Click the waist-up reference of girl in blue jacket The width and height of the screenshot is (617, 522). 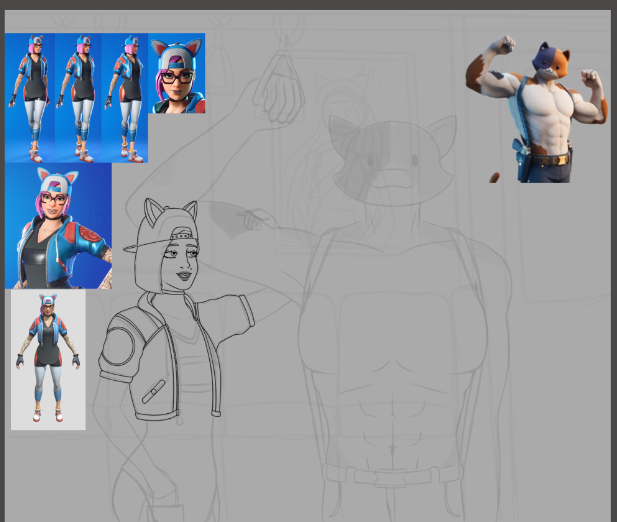pyautogui.click(x=58, y=226)
